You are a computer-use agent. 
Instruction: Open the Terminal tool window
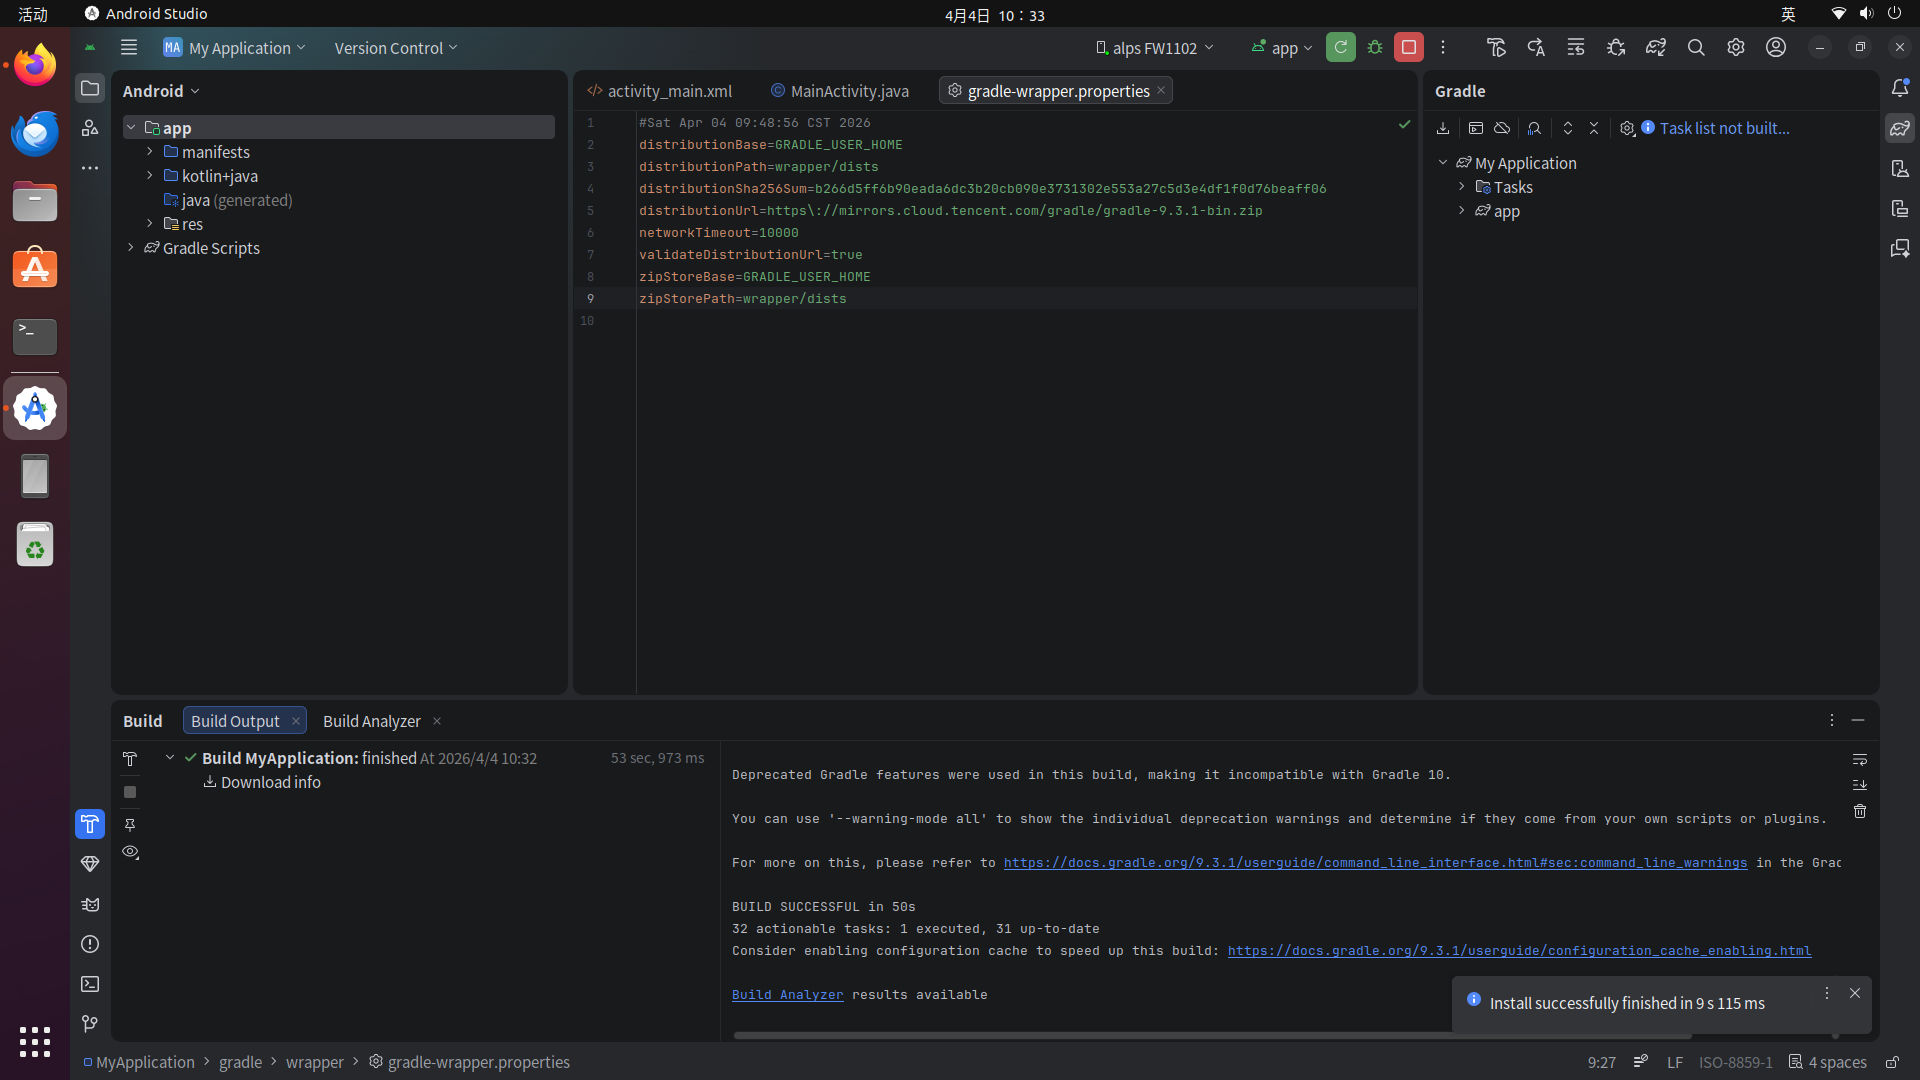point(90,984)
